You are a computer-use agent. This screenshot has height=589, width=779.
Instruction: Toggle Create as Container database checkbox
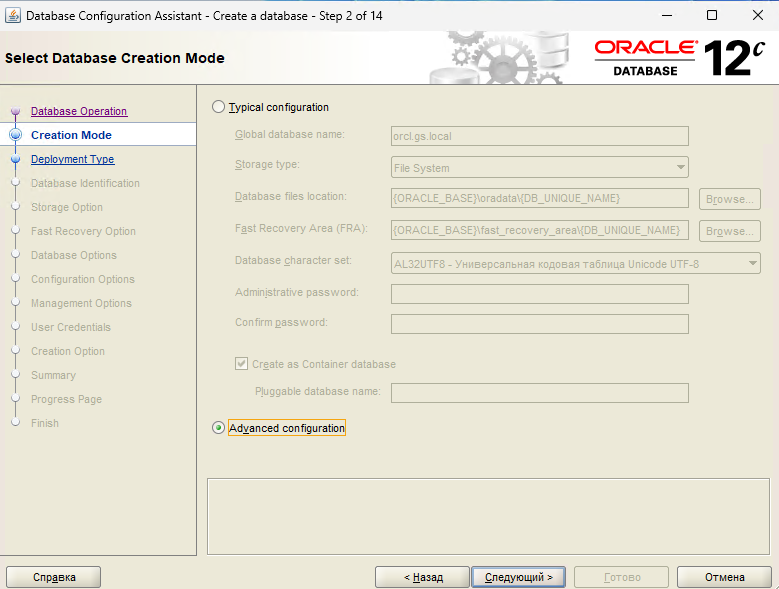tap(241, 364)
